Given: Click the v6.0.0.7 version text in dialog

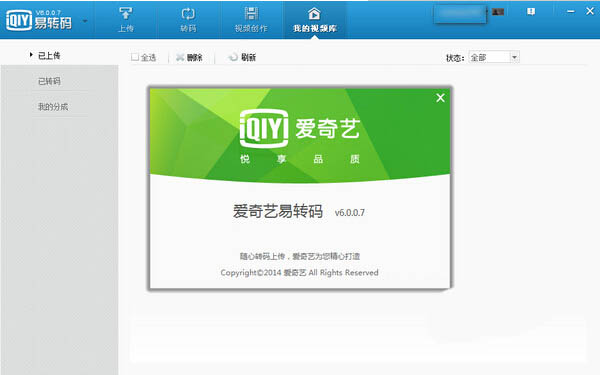Looking at the screenshot, I should (350, 213).
